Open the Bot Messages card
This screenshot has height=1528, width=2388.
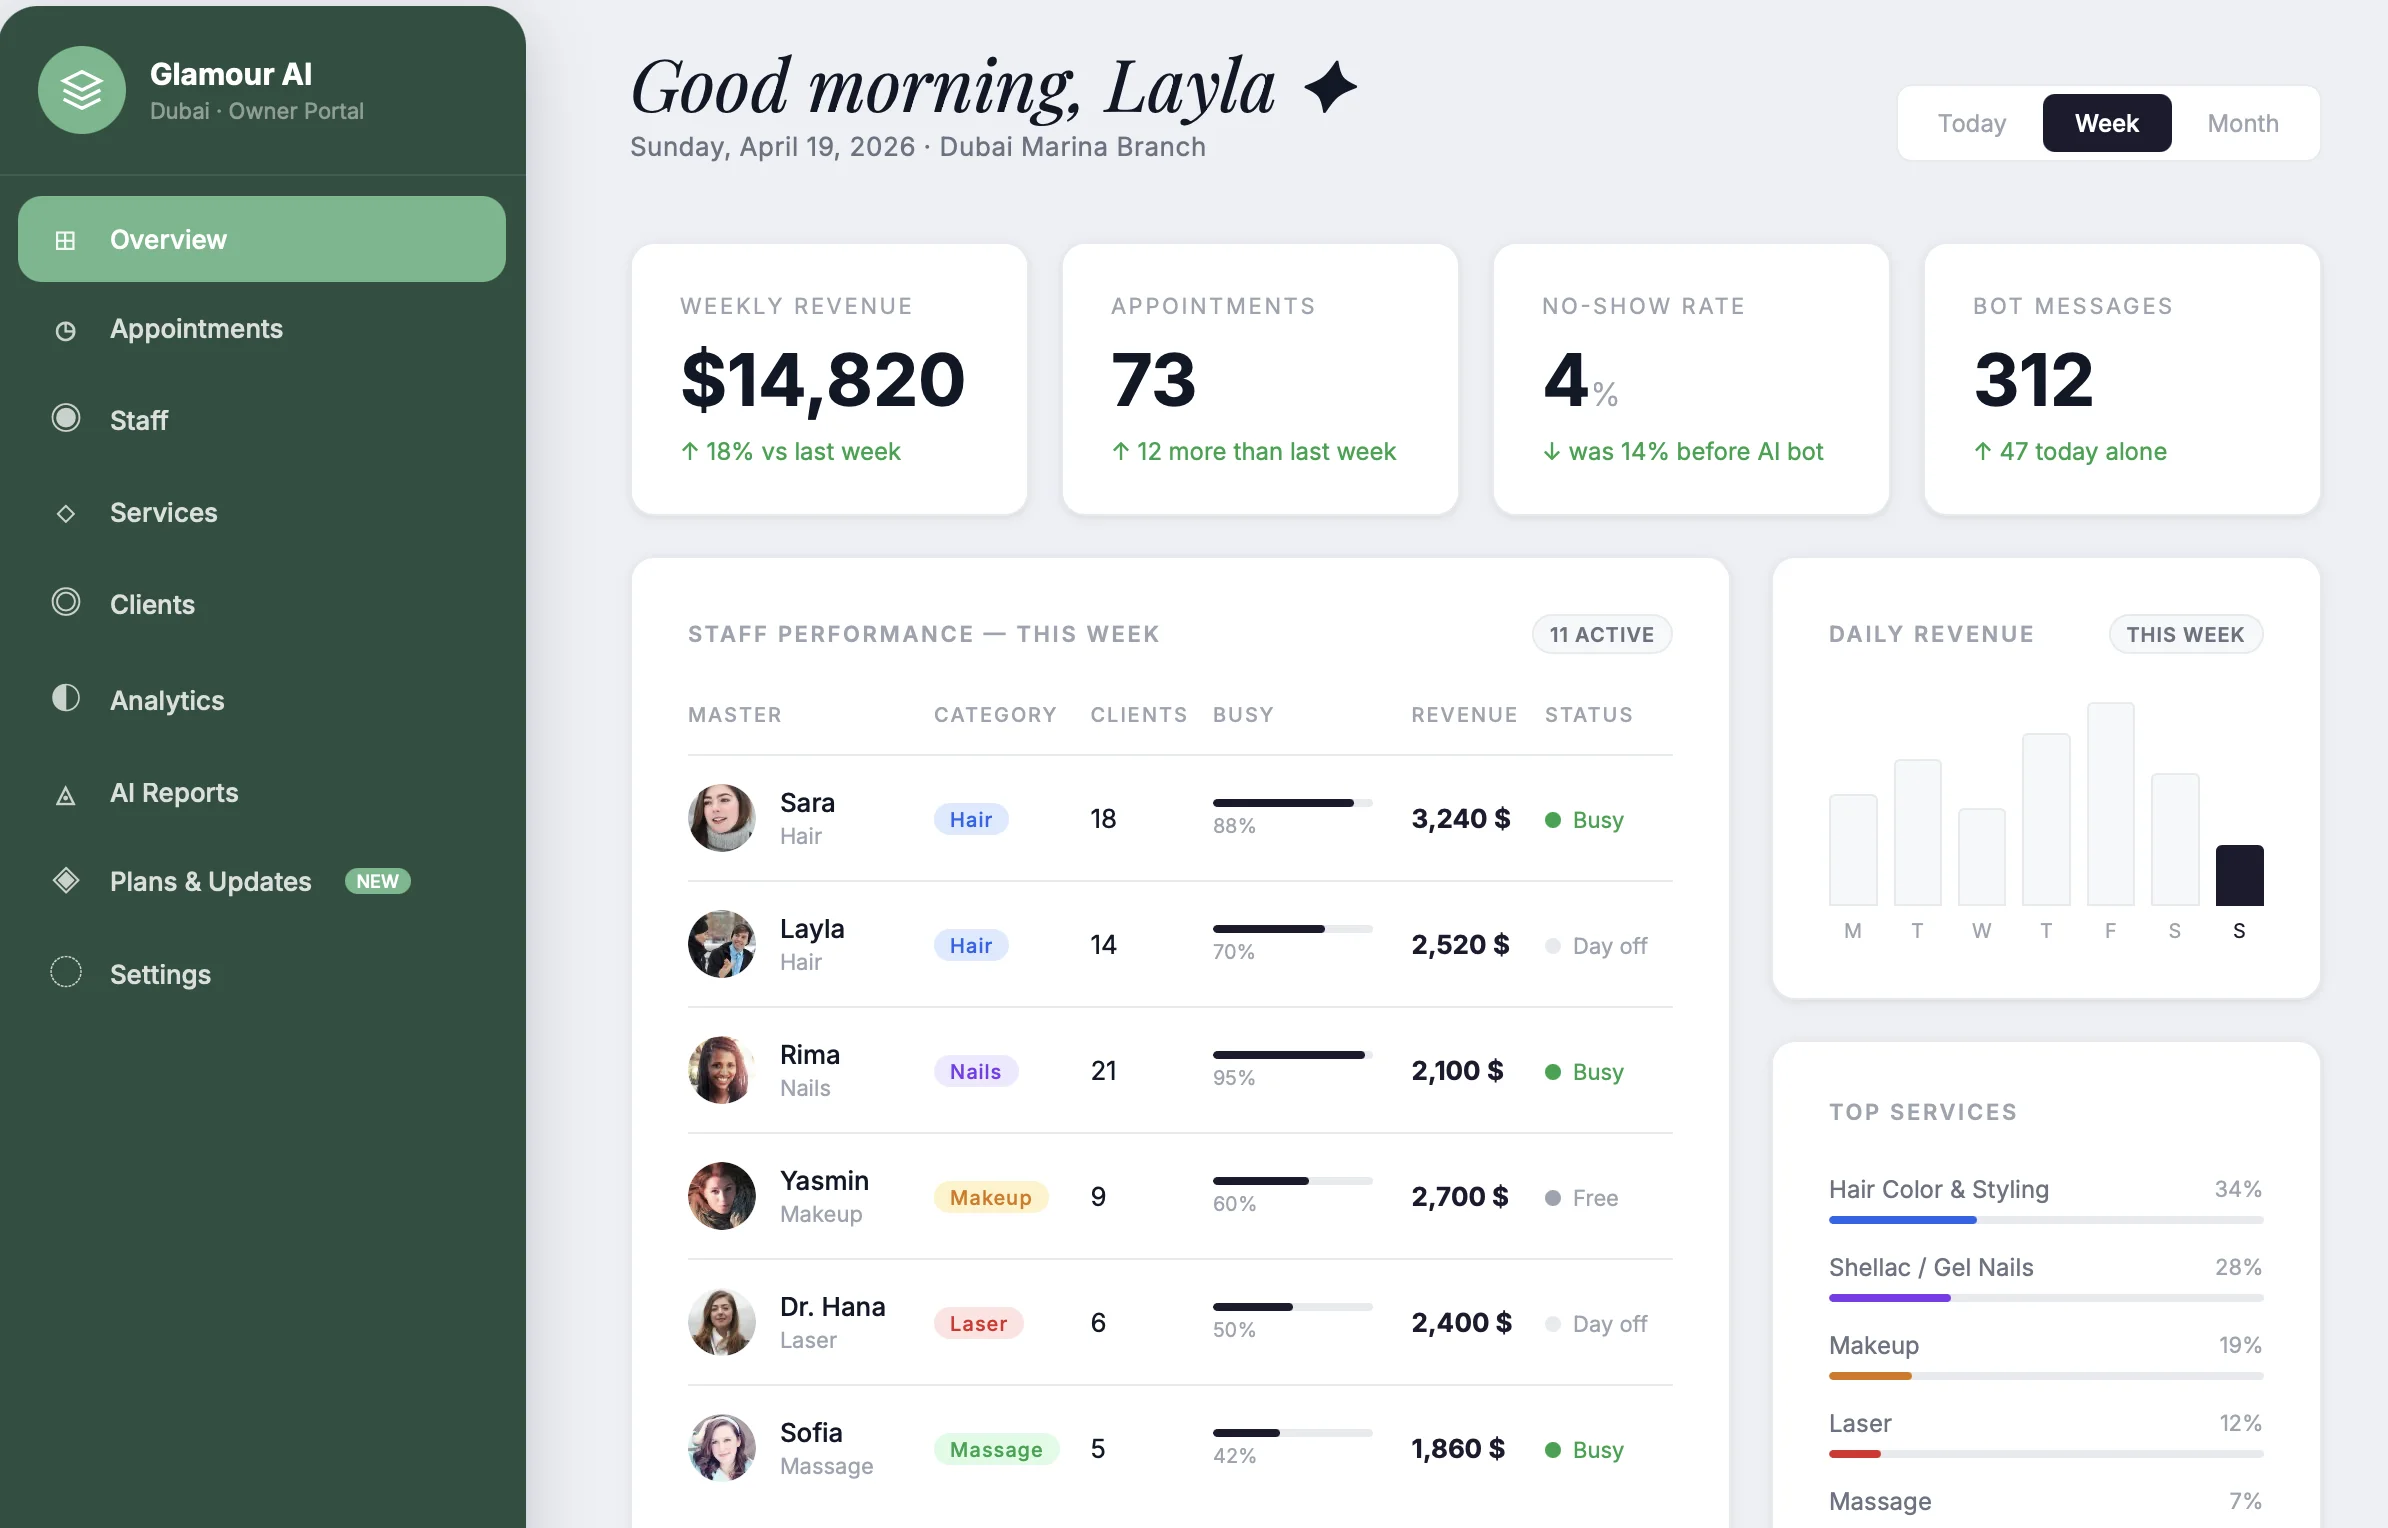point(2122,379)
